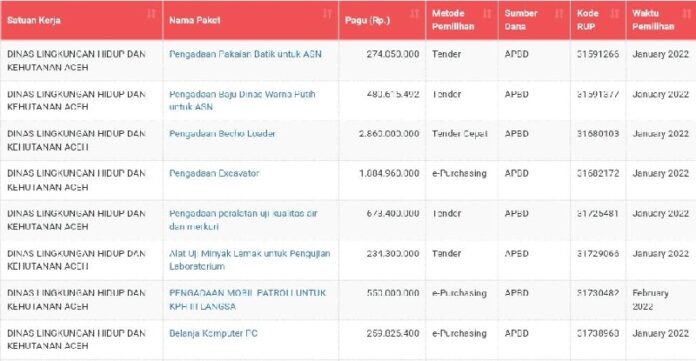
Task: Click the Nama Paket column header
Action: [251, 20]
